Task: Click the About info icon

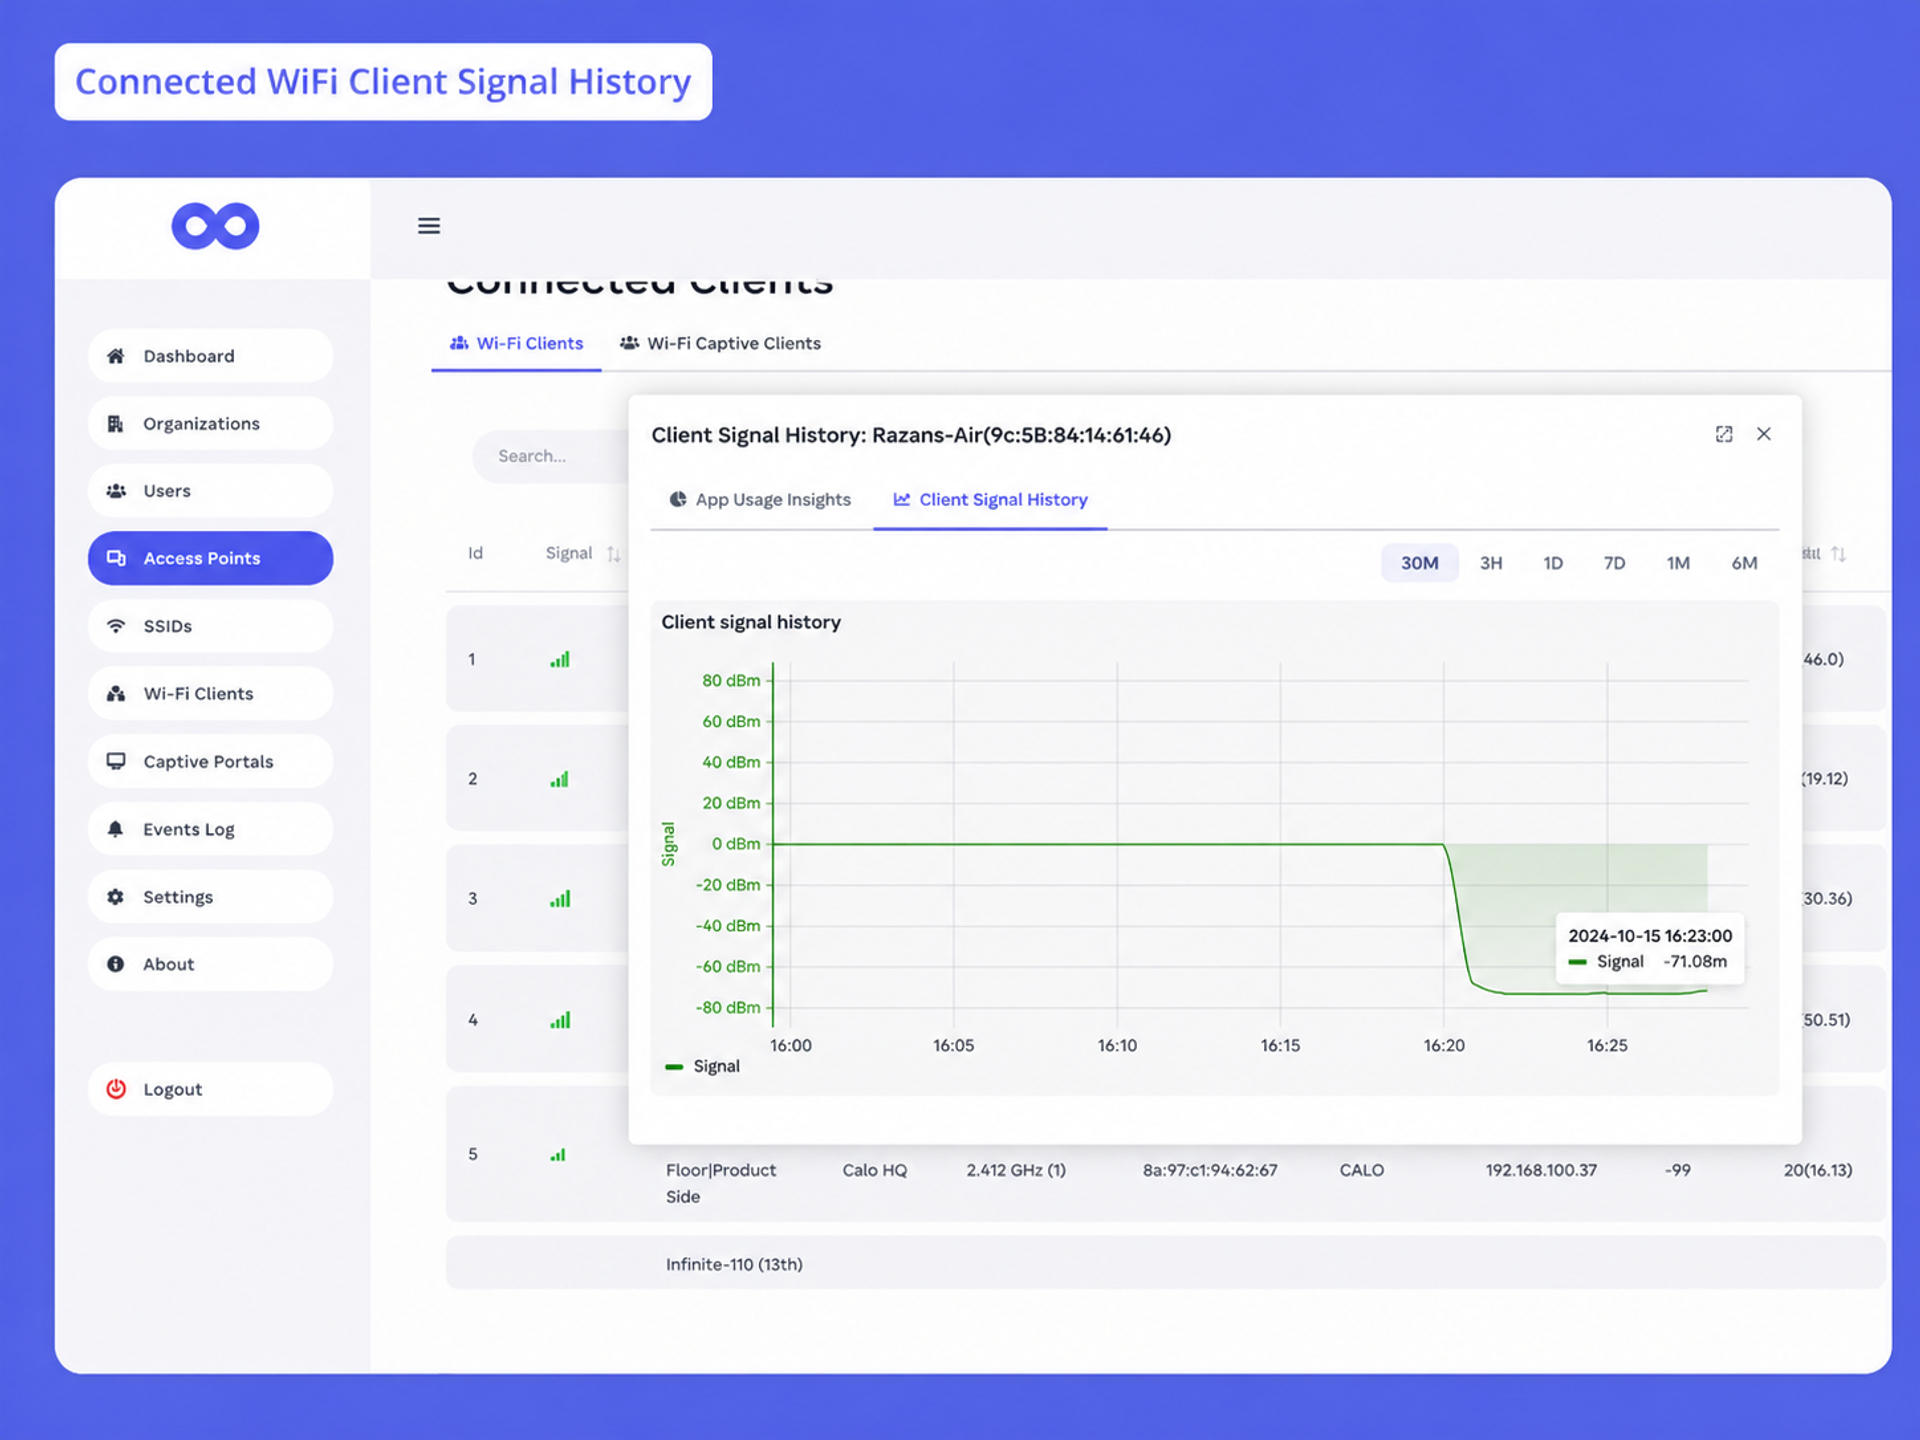Action: pyautogui.click(x=116, y=964)
